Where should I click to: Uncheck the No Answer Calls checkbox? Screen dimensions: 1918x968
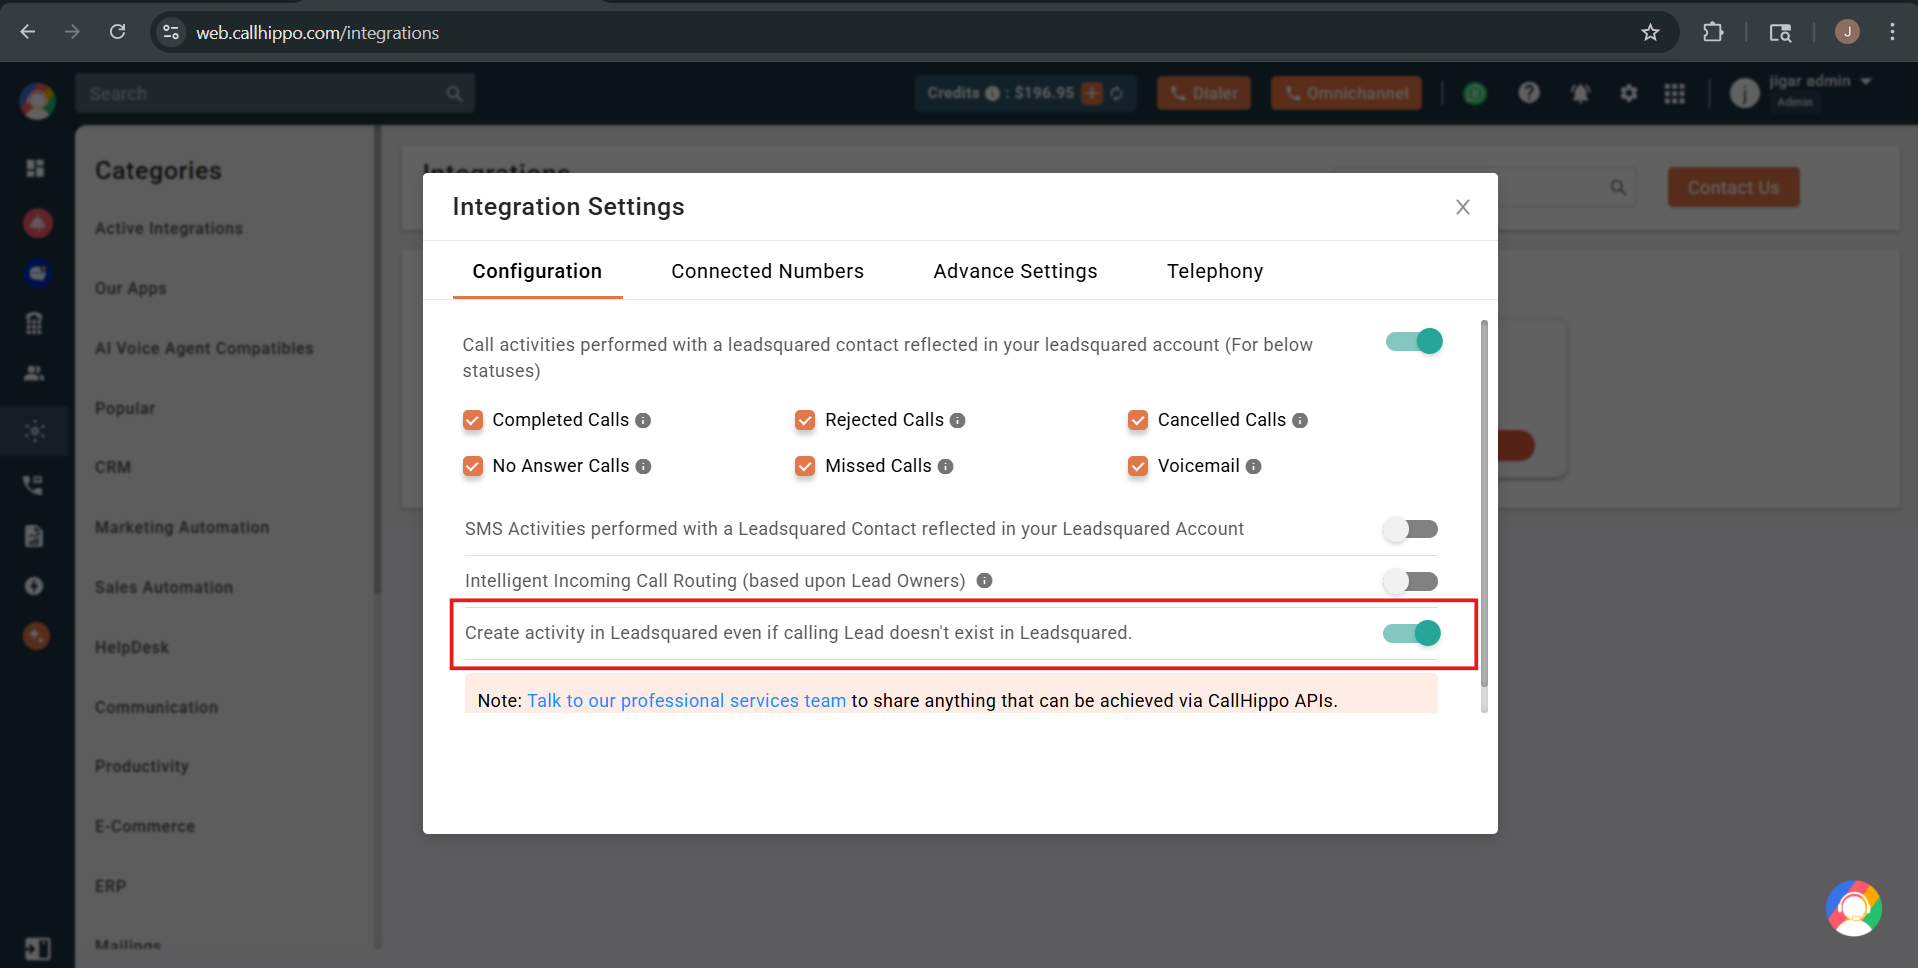pos(473,466)
